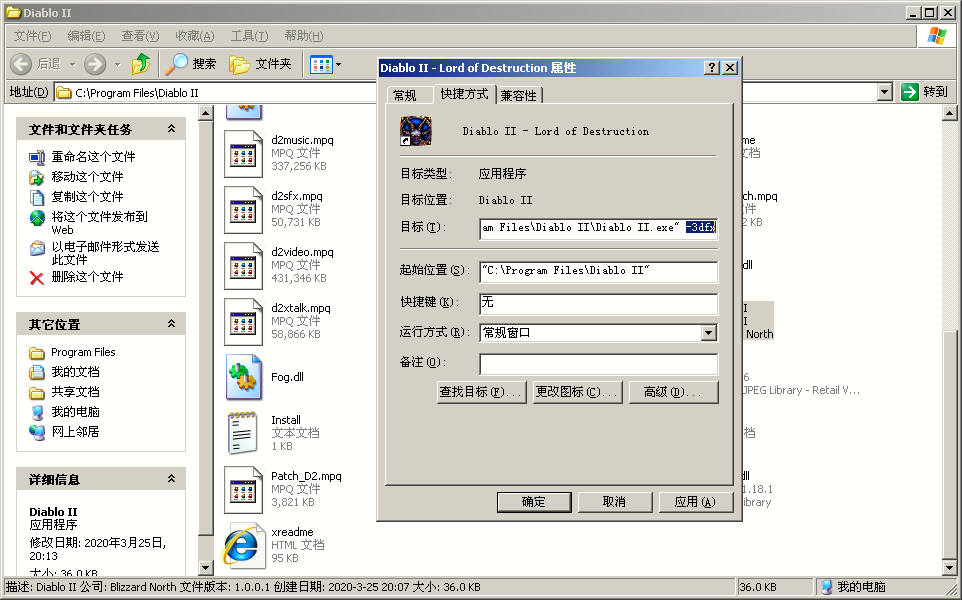
Task: Click the 起始位置(S) text field
Action: [598, 271]
